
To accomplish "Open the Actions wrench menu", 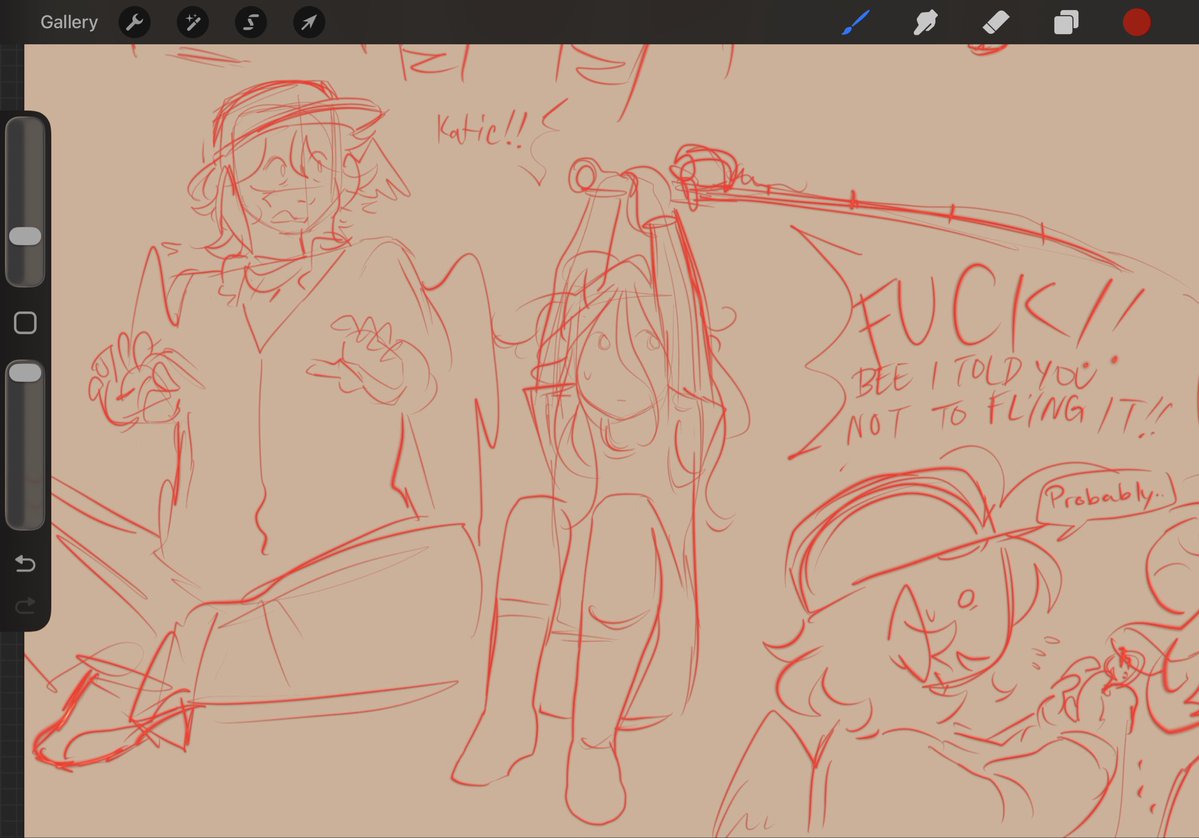I will click(x=135, y=22).
